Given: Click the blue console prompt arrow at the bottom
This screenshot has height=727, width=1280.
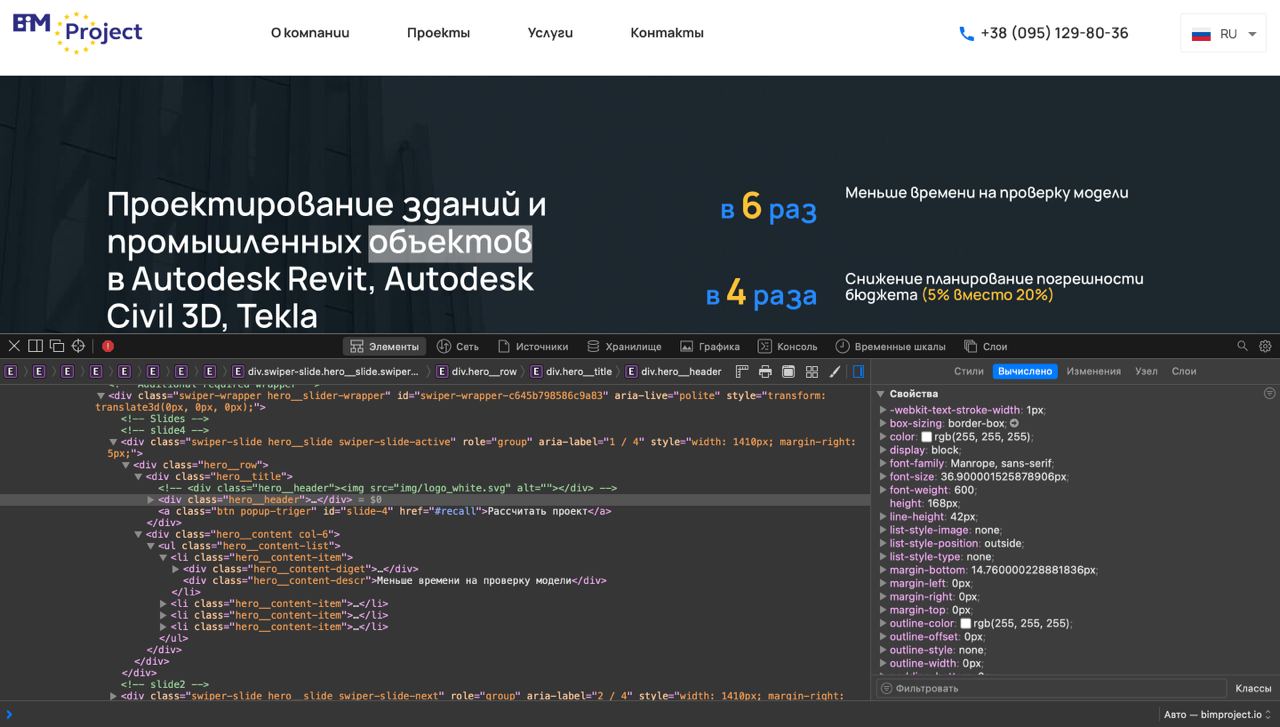Looking at the screenshot, I should [x=10, y=714].
